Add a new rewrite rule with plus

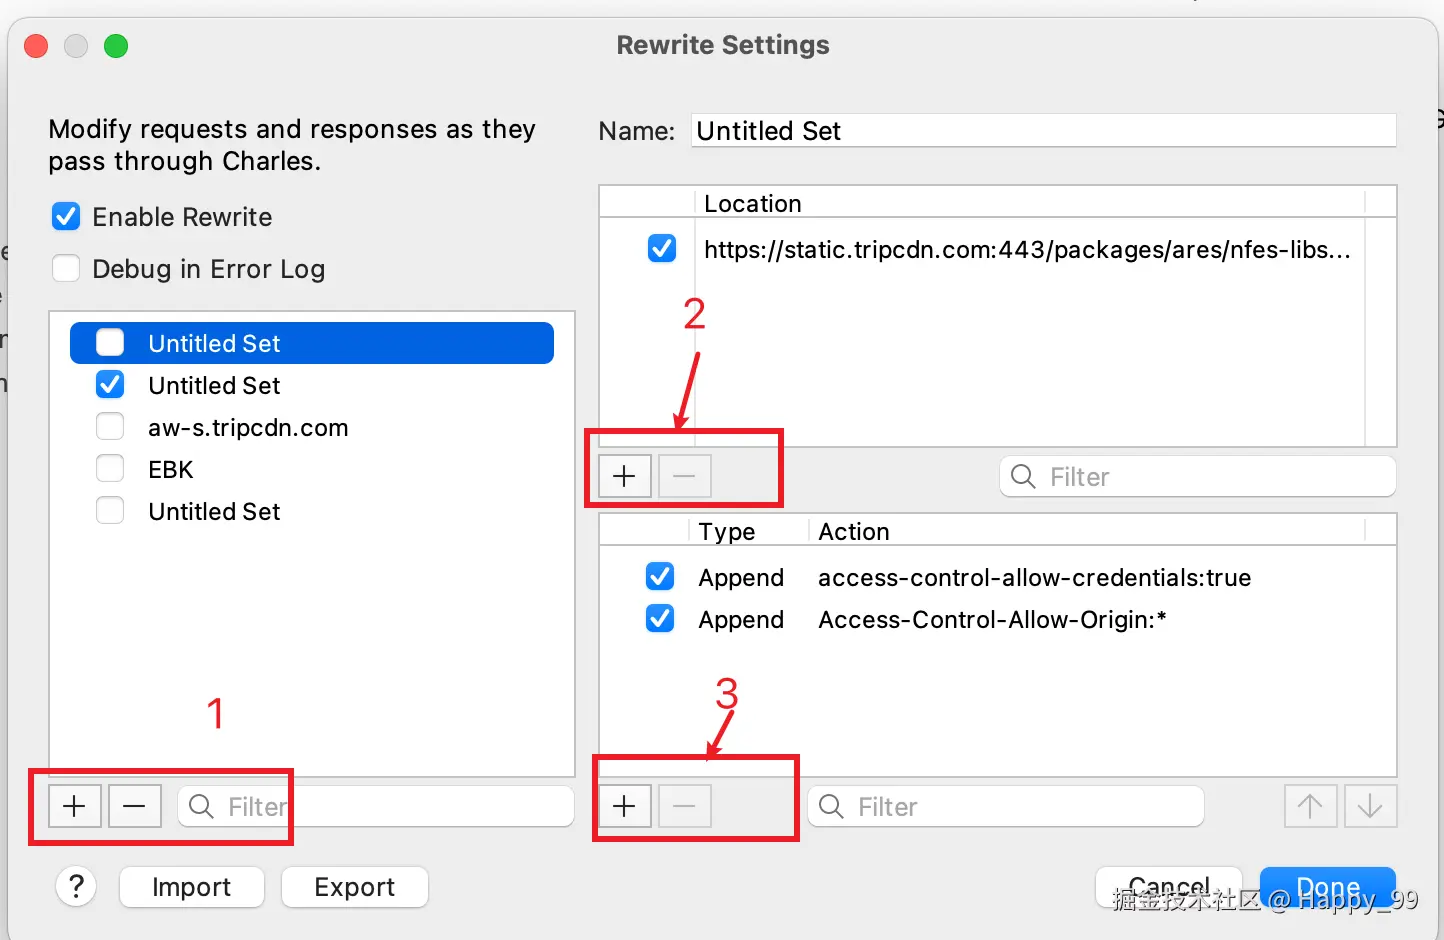coord(625,806)
